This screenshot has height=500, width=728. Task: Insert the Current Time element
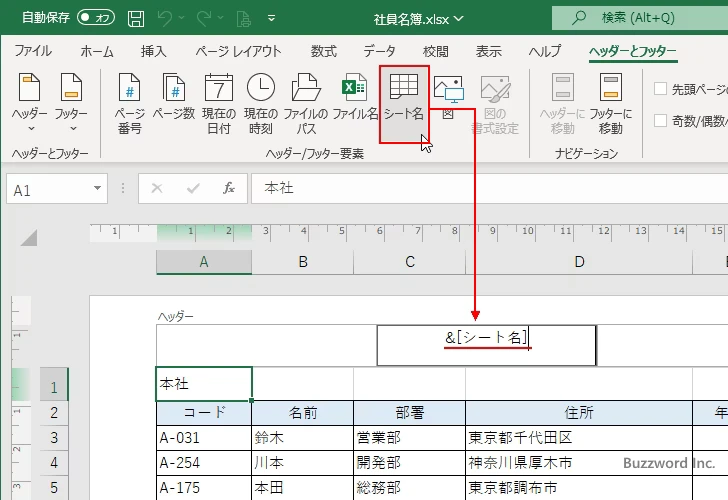(x=260, y=104)
